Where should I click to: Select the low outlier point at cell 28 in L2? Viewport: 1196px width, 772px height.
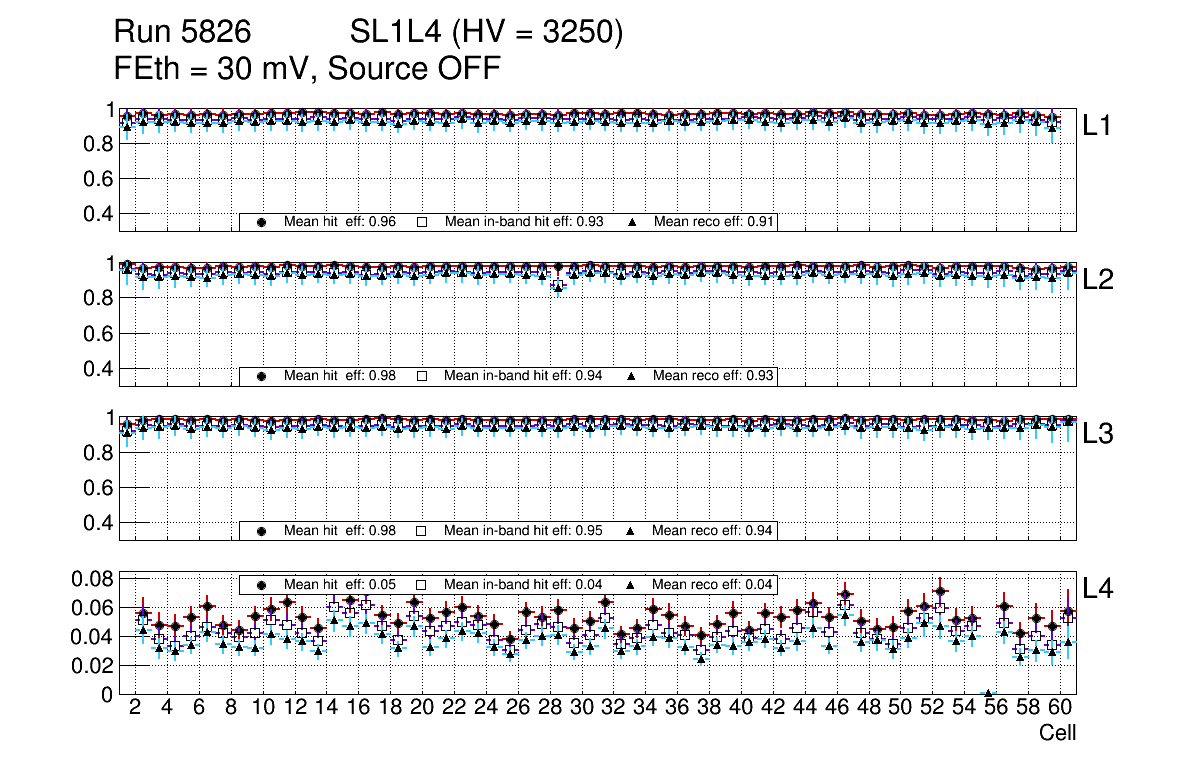tap(558, 287)
